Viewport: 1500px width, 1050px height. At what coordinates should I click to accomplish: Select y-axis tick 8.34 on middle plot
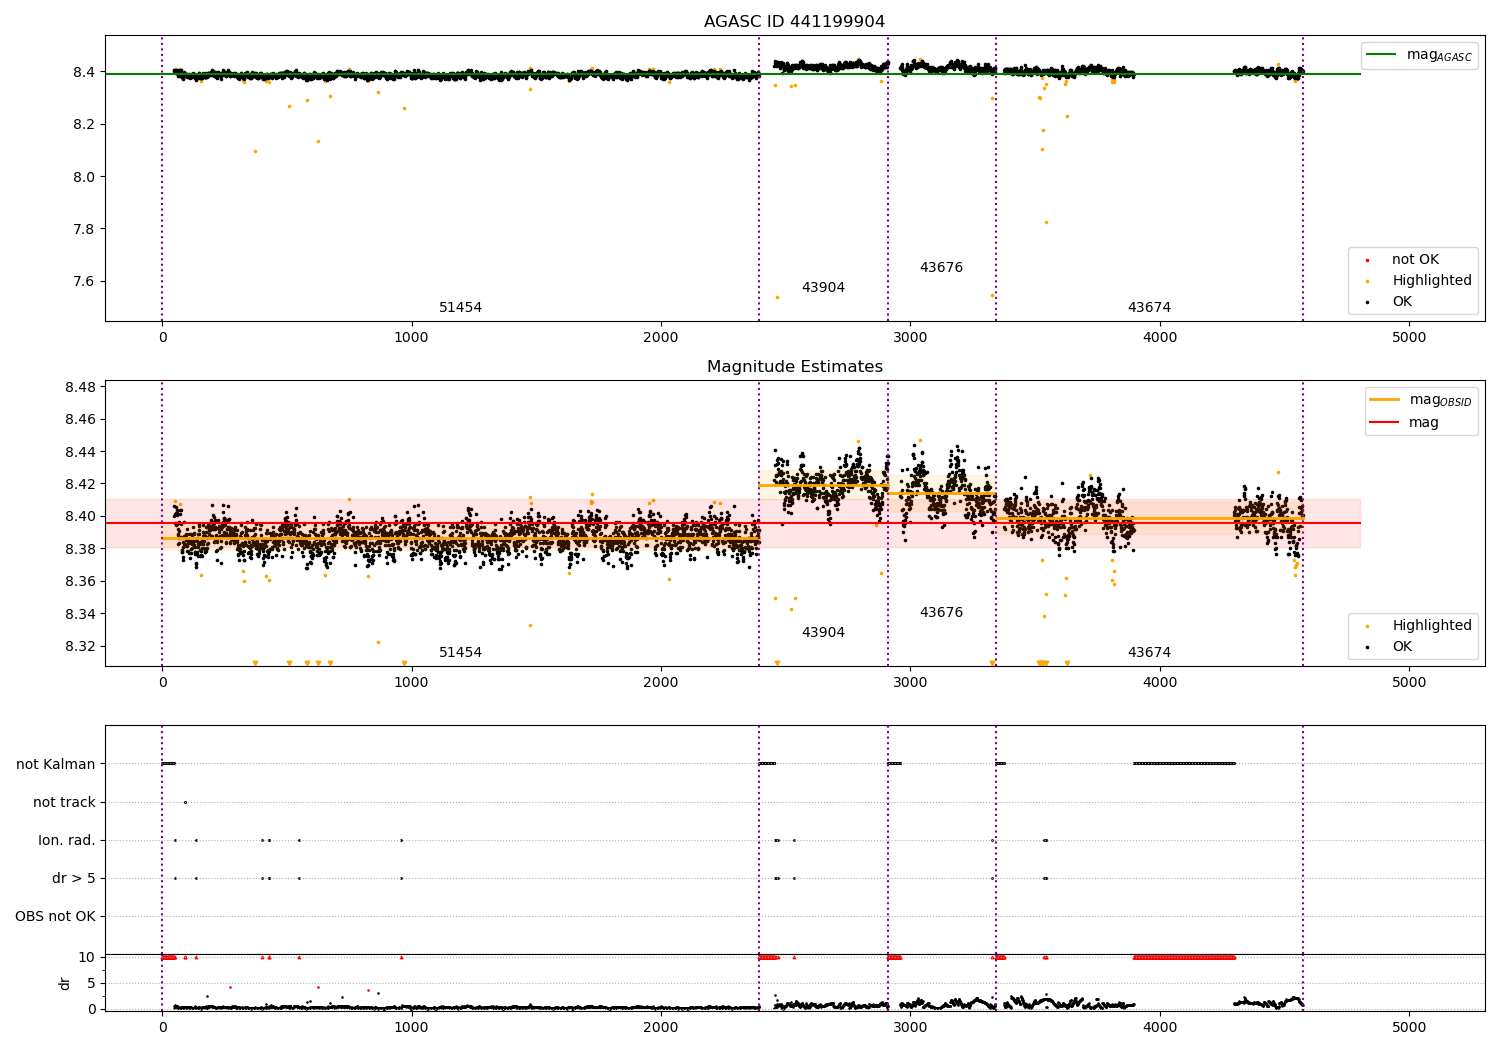coord(79,614)
